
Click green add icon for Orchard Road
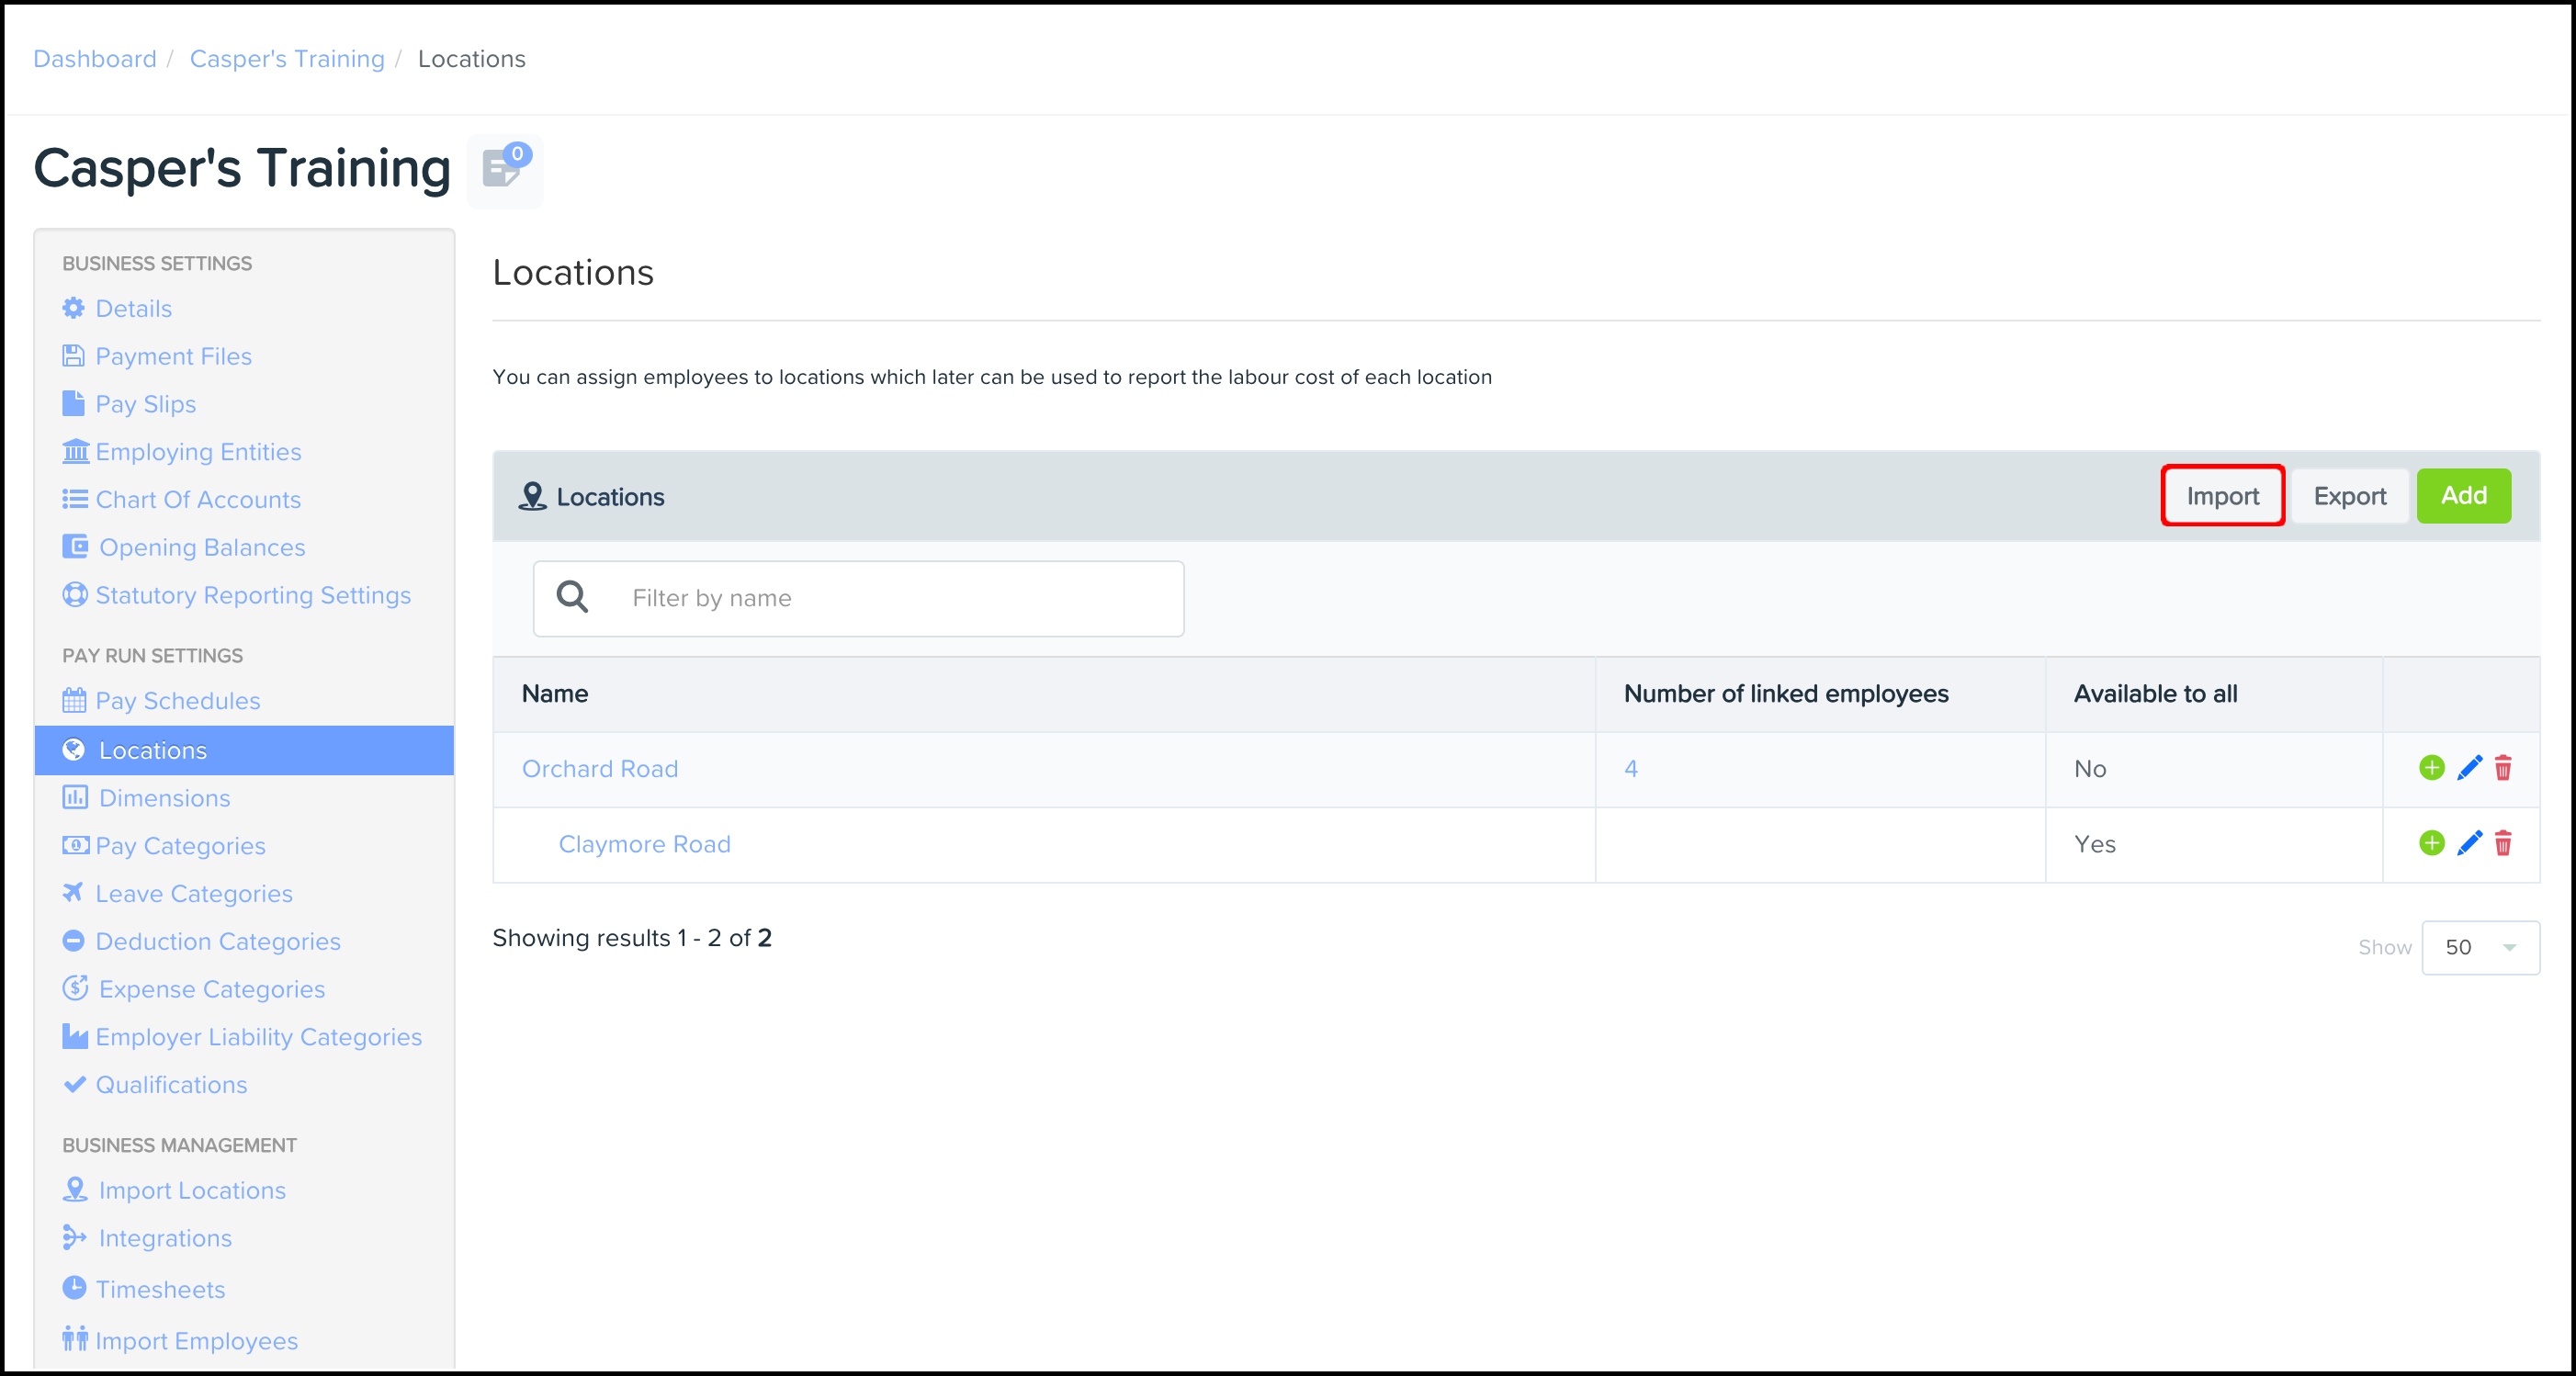[2431, 768]
